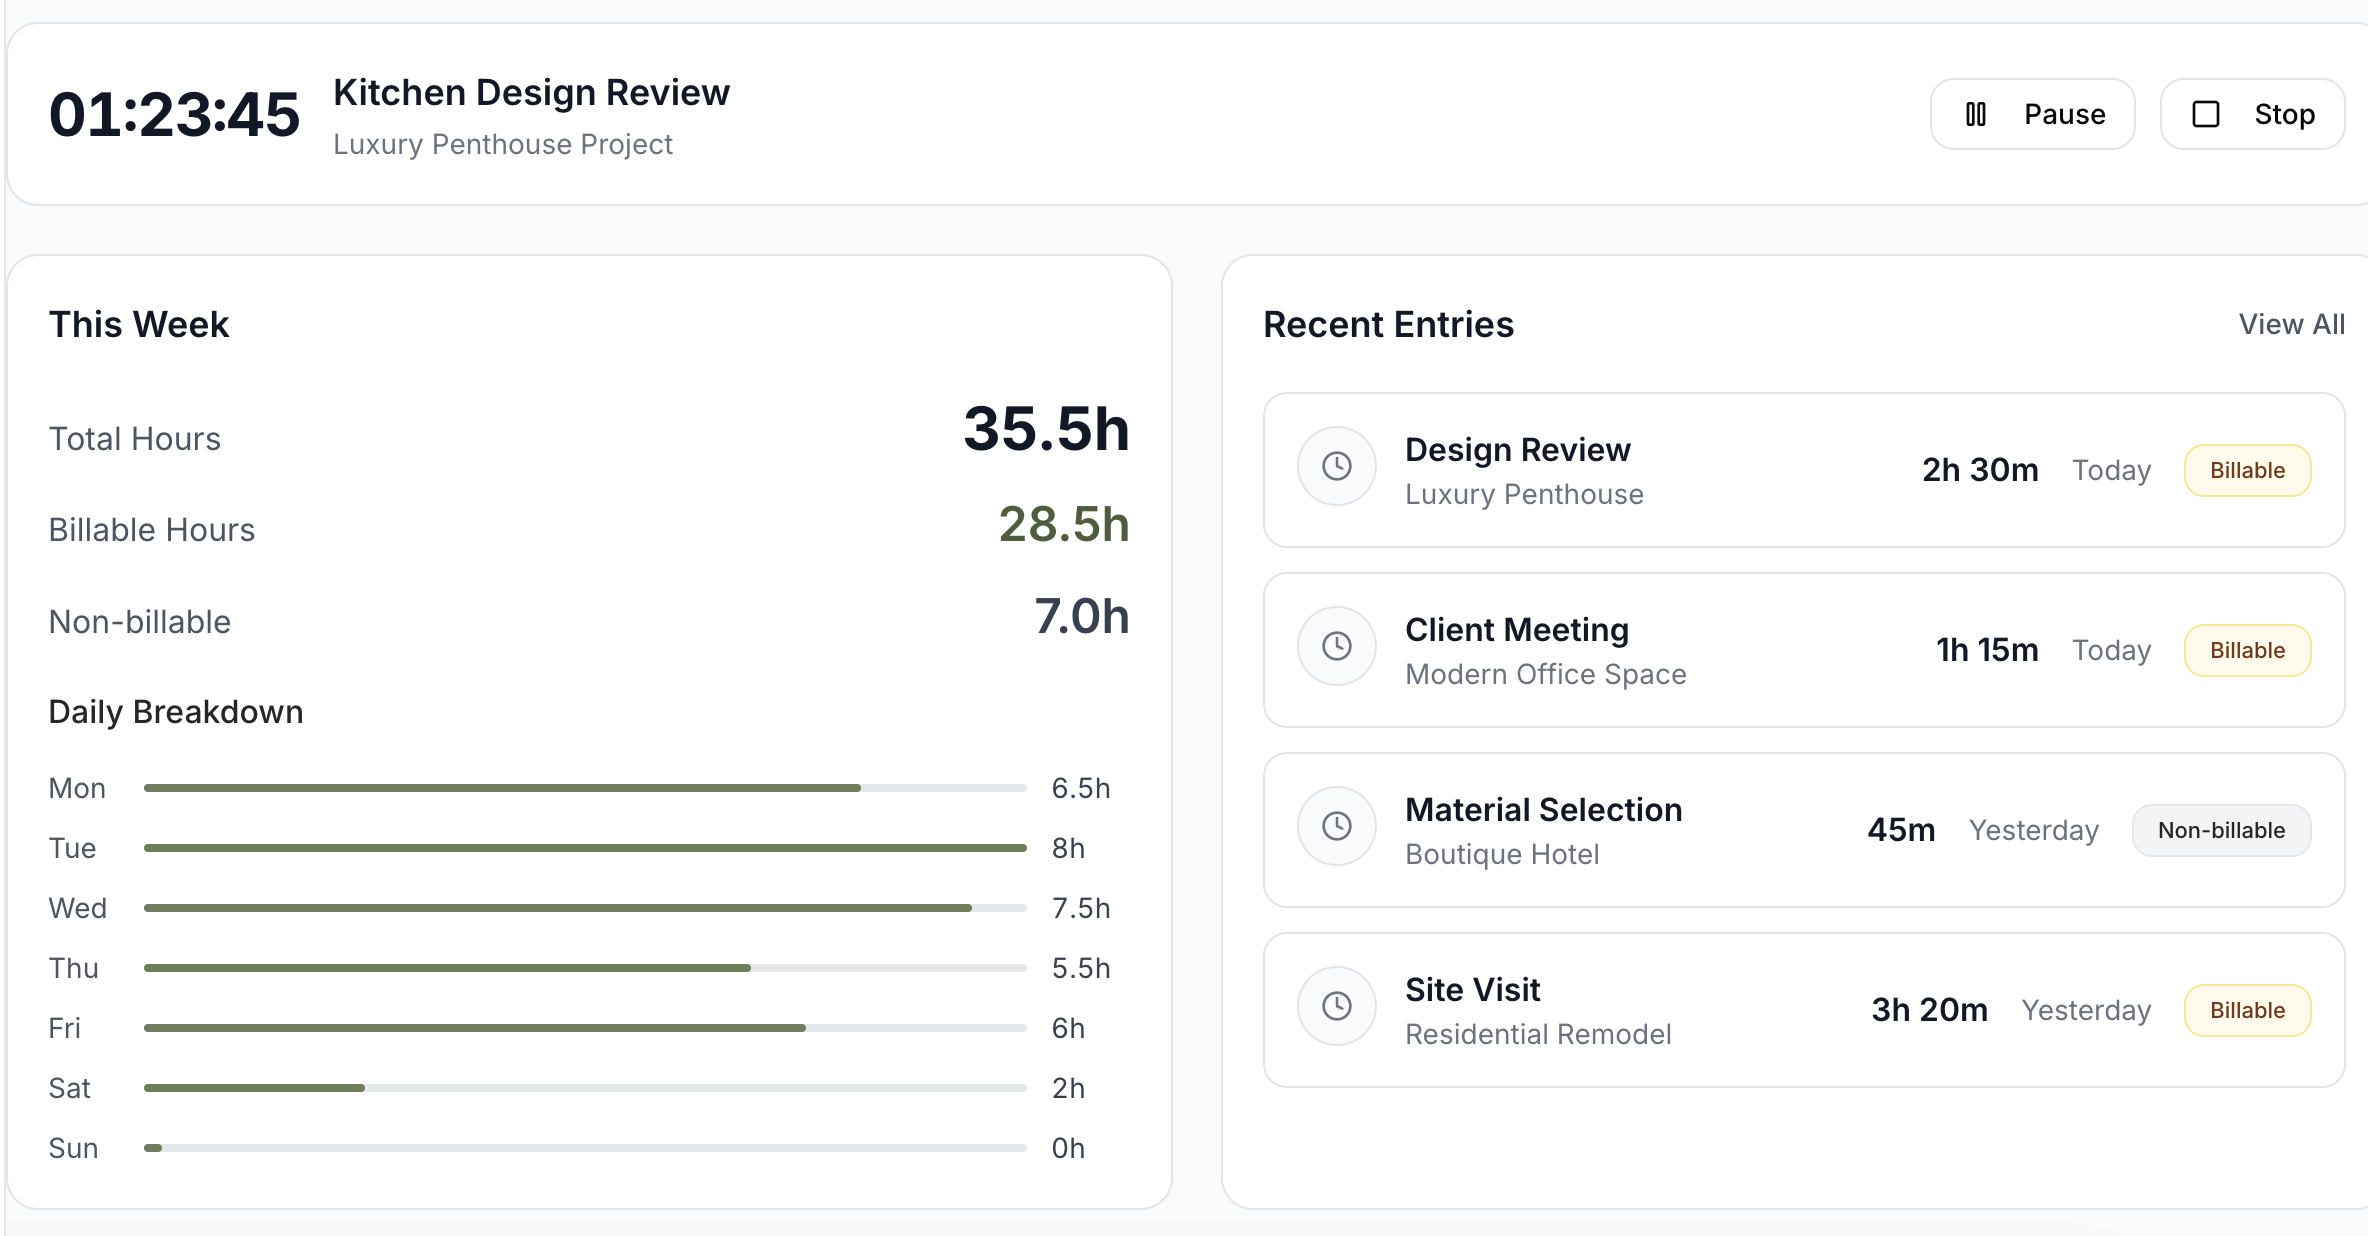Image resolution: width=2368 pixels, height=1236 pixels.
Task: Click the clock icon on Design Review entry
Action: [1337, 466]
